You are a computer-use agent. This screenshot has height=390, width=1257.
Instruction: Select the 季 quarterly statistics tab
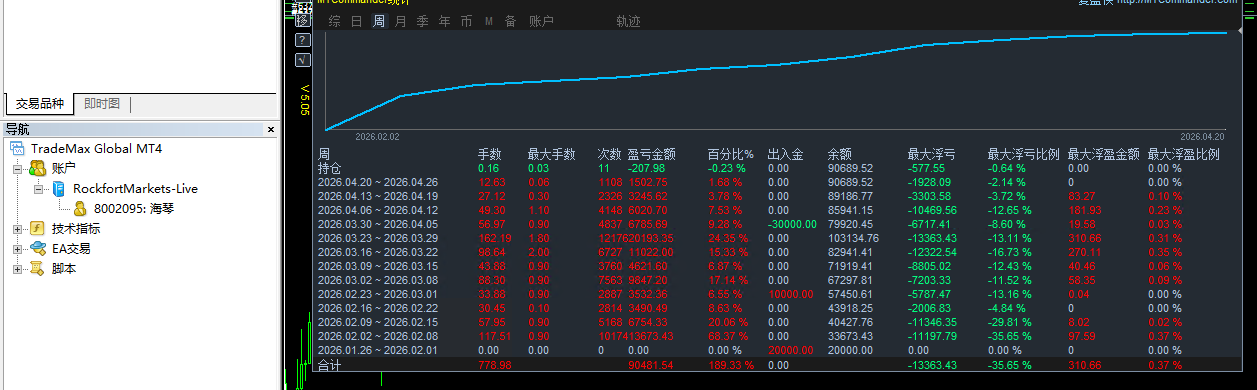(x=423, y=21)
